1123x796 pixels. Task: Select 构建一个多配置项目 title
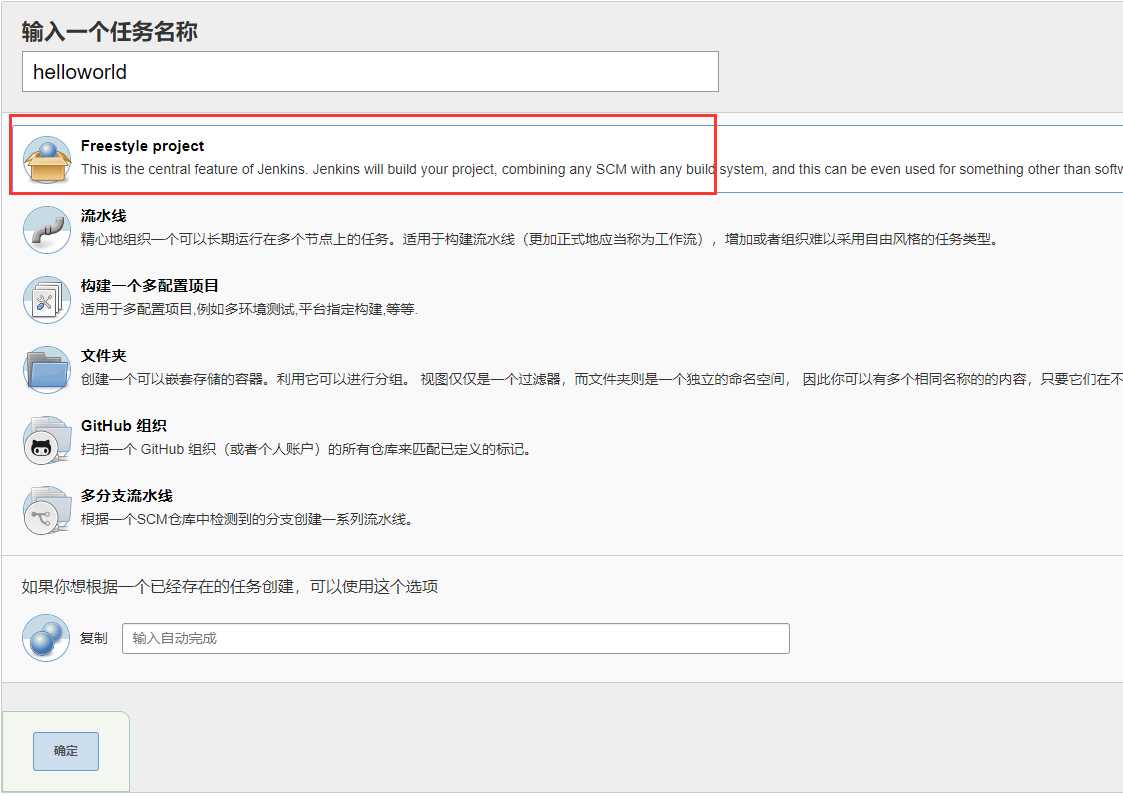150,286
